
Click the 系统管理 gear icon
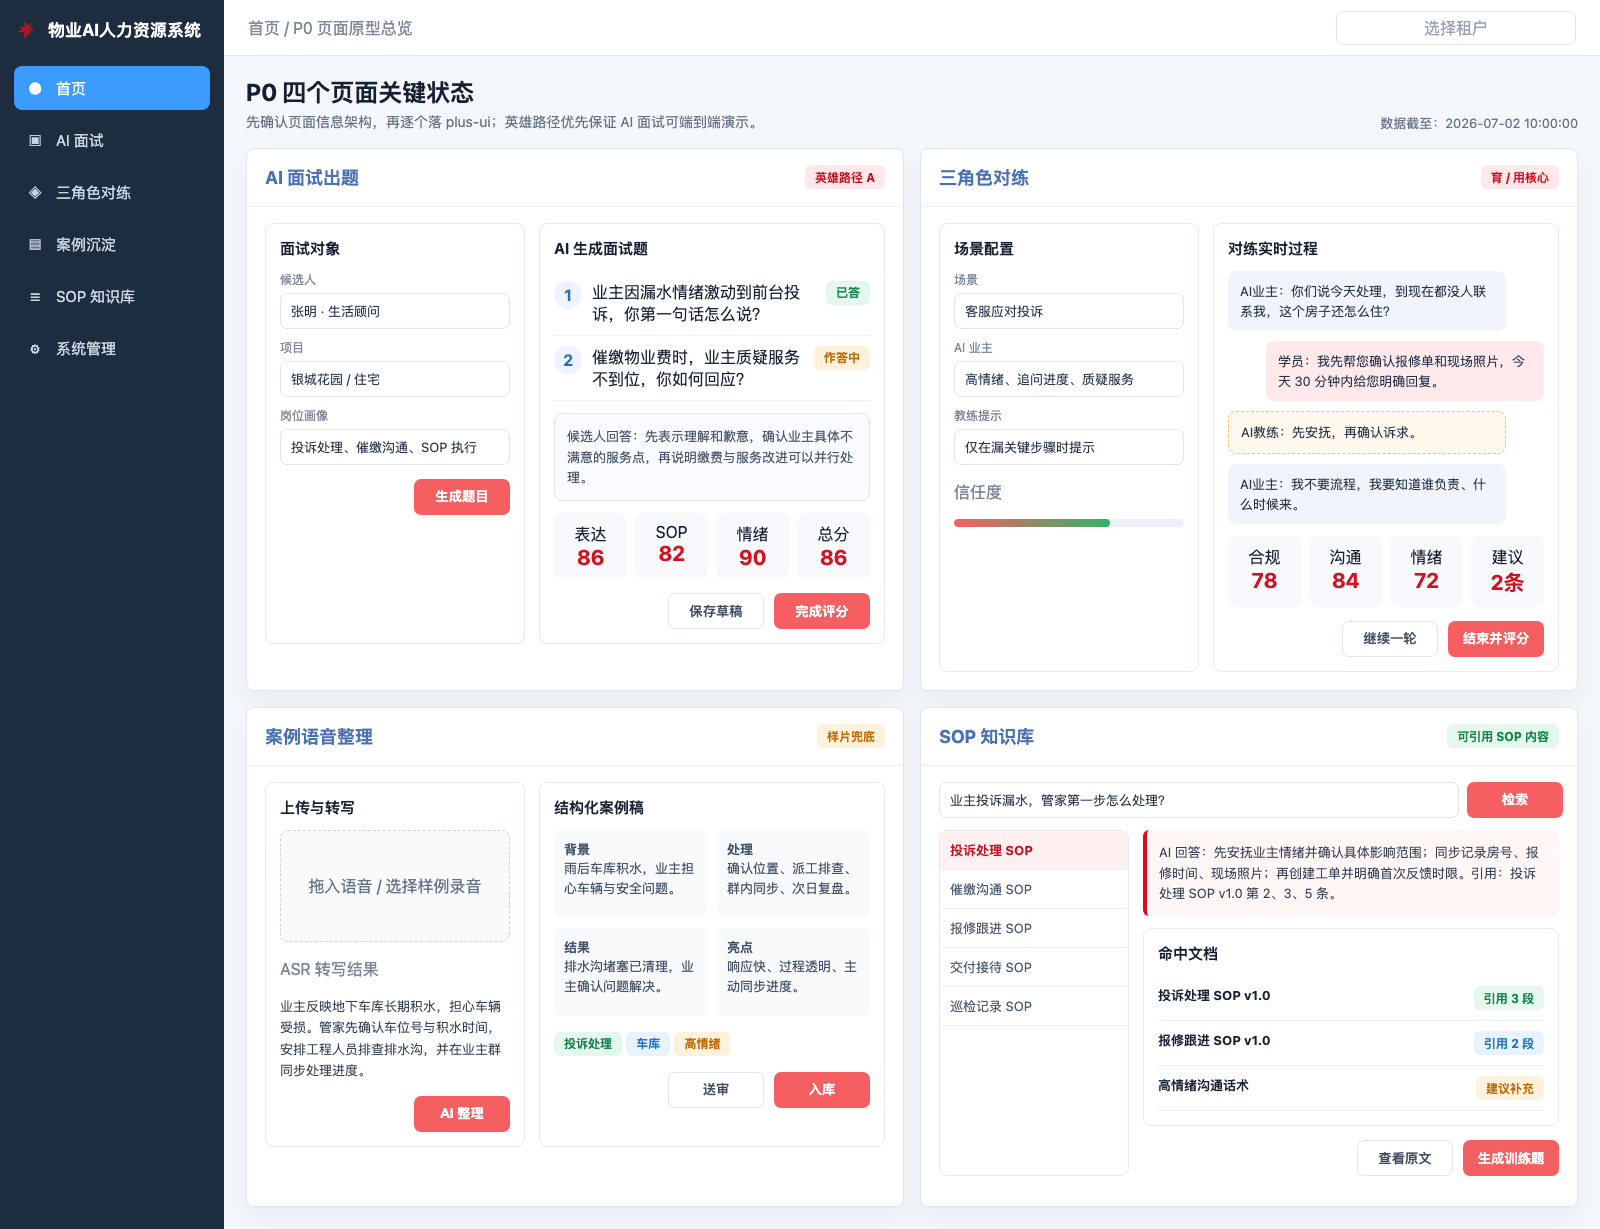pos(35,348)
